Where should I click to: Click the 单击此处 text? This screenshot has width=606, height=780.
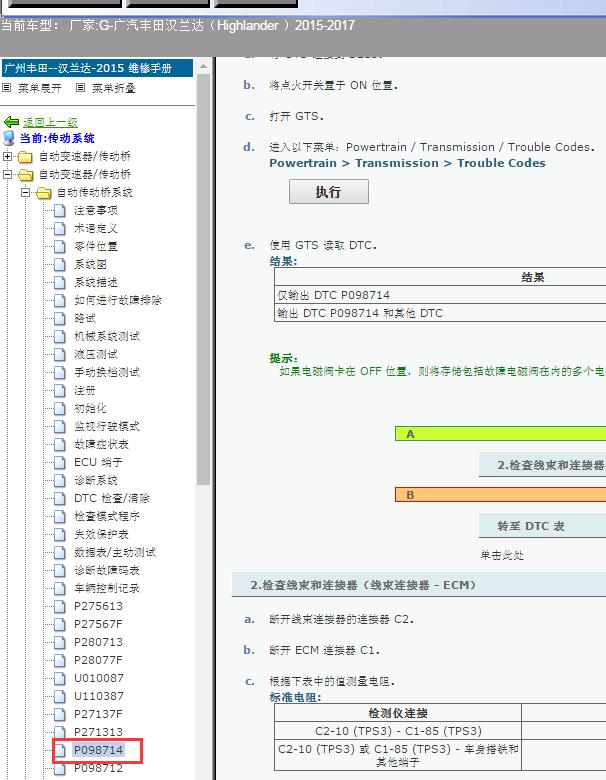502,555
